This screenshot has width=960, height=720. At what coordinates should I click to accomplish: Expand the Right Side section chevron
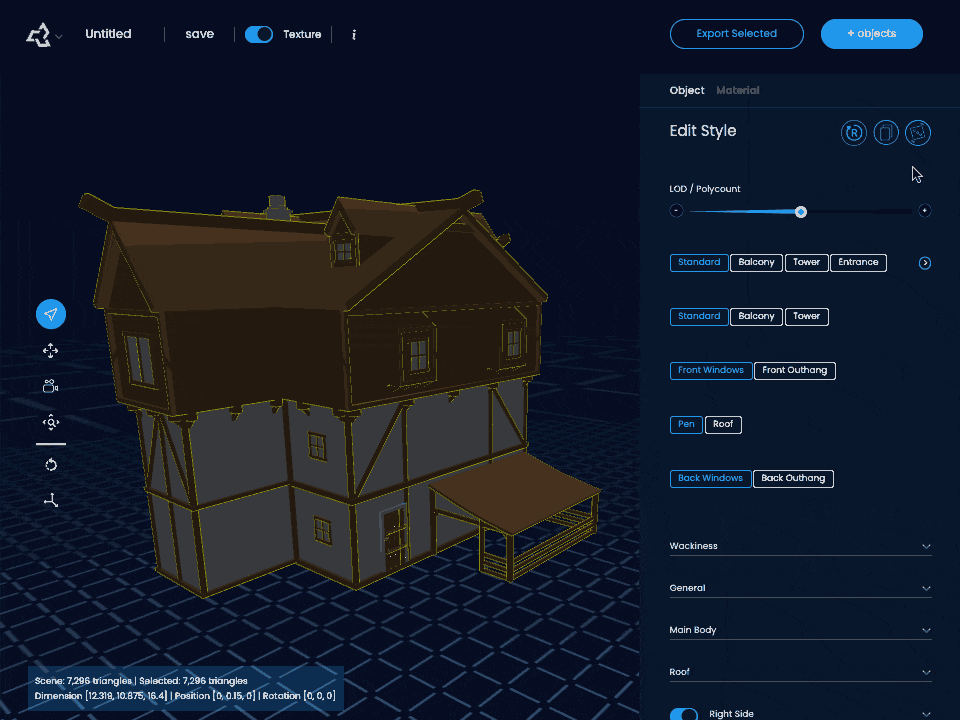[926, 714]
